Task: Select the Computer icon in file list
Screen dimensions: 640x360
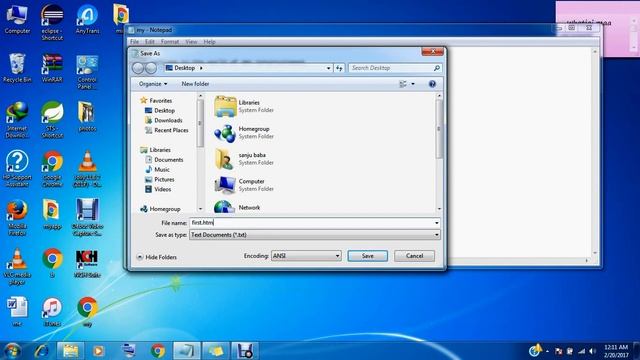Action: (x=225, y=185)
